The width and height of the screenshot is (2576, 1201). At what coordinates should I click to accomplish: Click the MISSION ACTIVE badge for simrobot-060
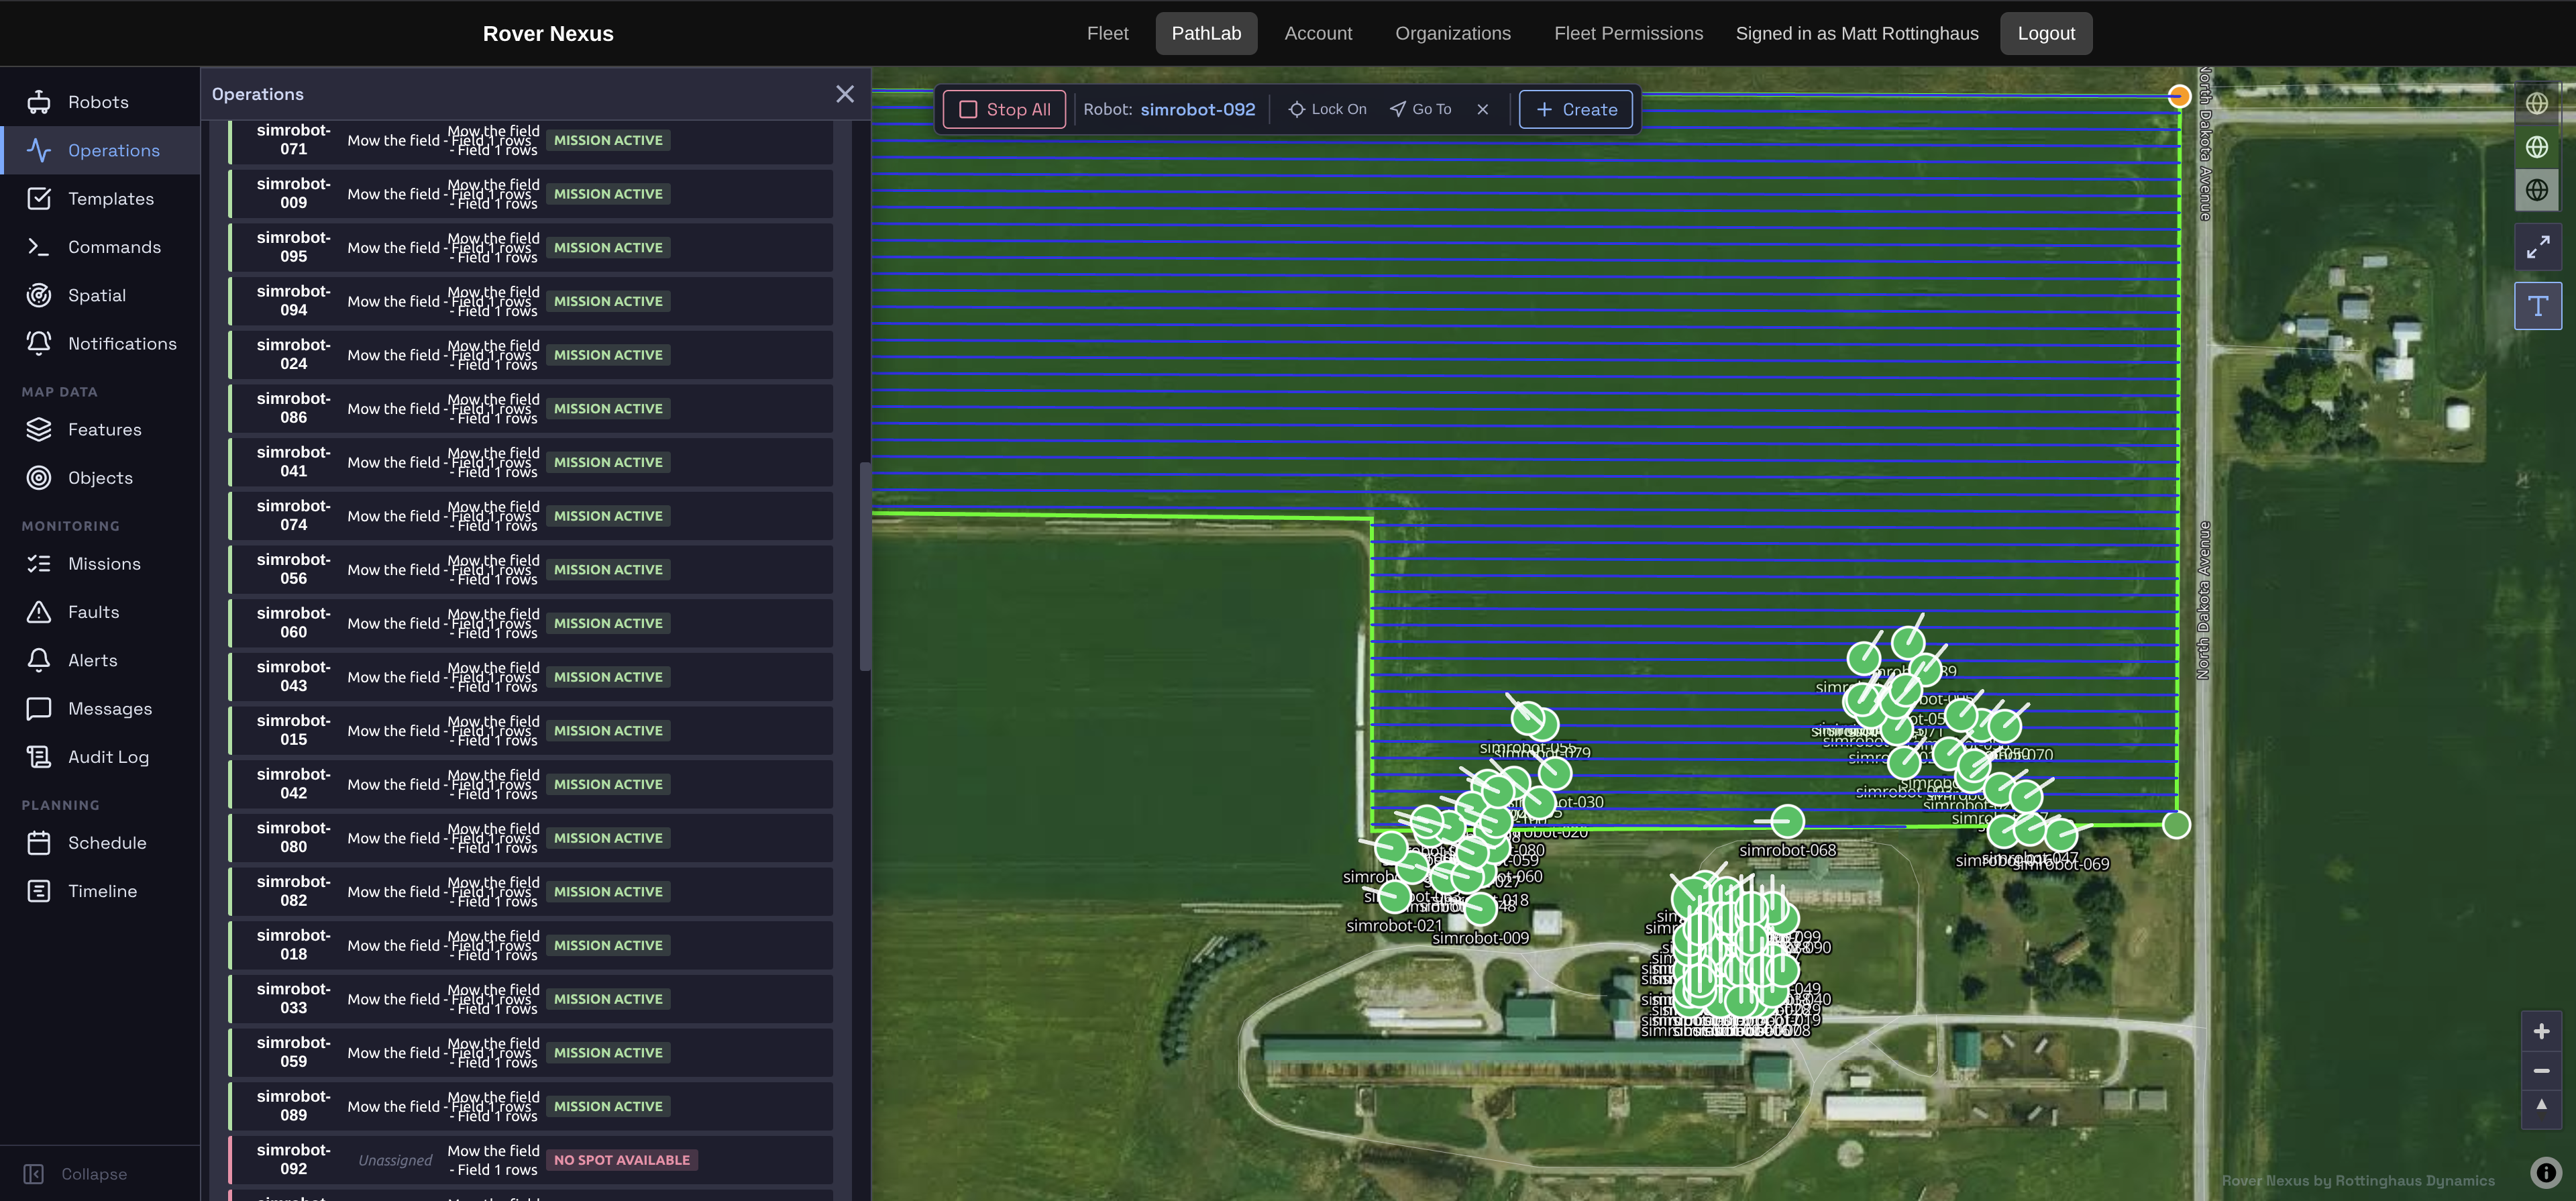click(608, 623)
